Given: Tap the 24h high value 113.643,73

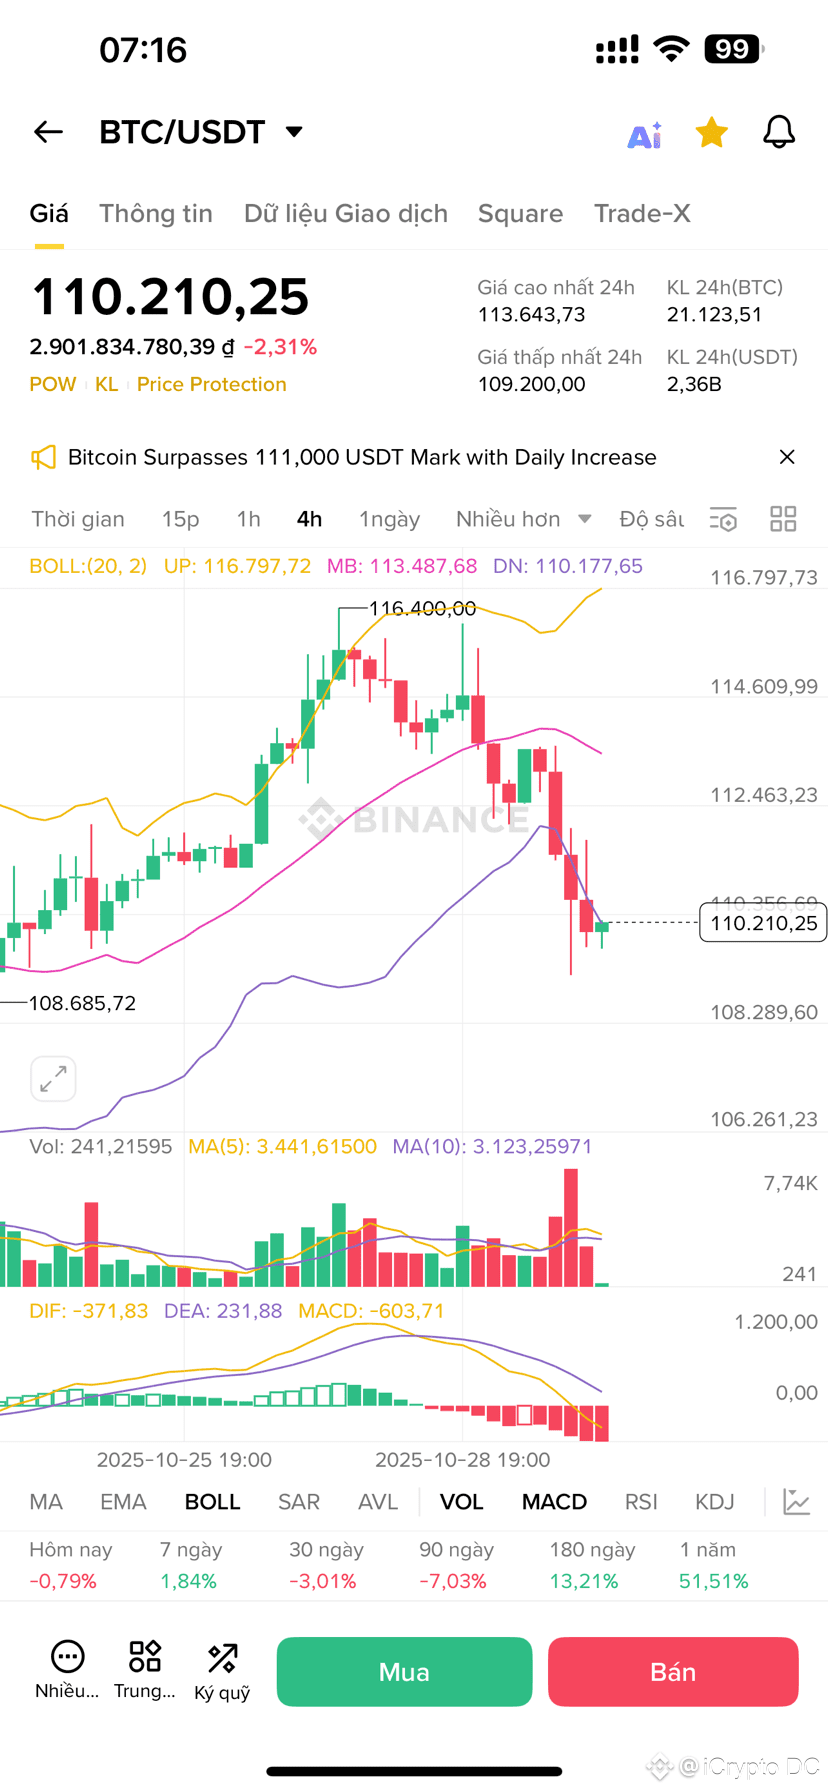Looking at the screenshot, I should 531,315.
